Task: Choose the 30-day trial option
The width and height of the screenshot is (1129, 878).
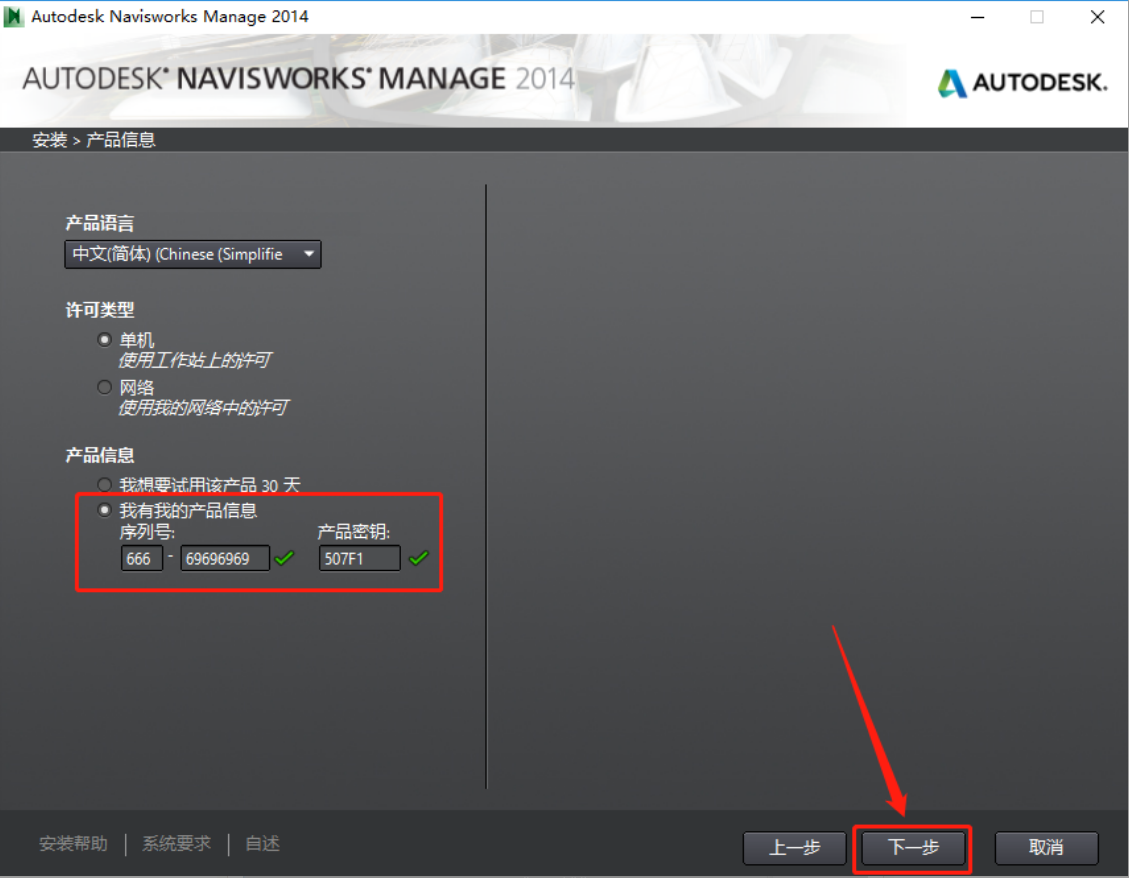Action: click(105, 485)
